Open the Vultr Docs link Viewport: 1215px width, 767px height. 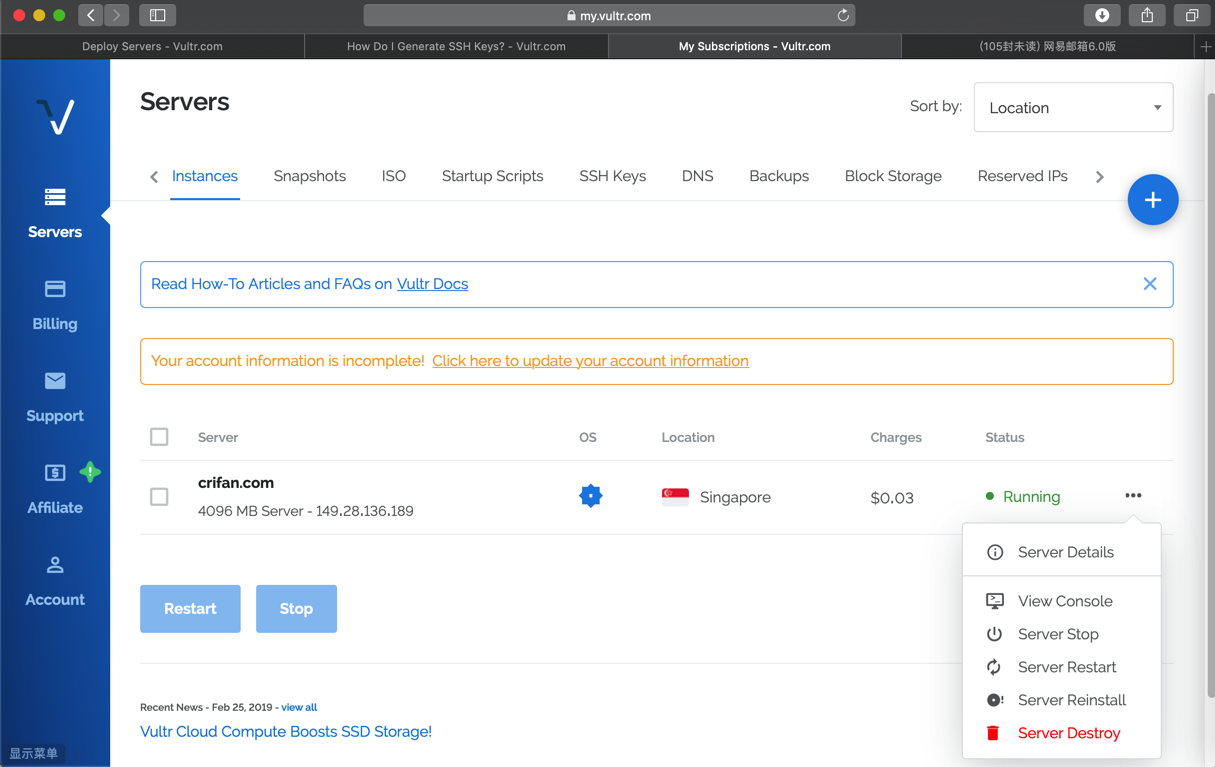(432, 284)
